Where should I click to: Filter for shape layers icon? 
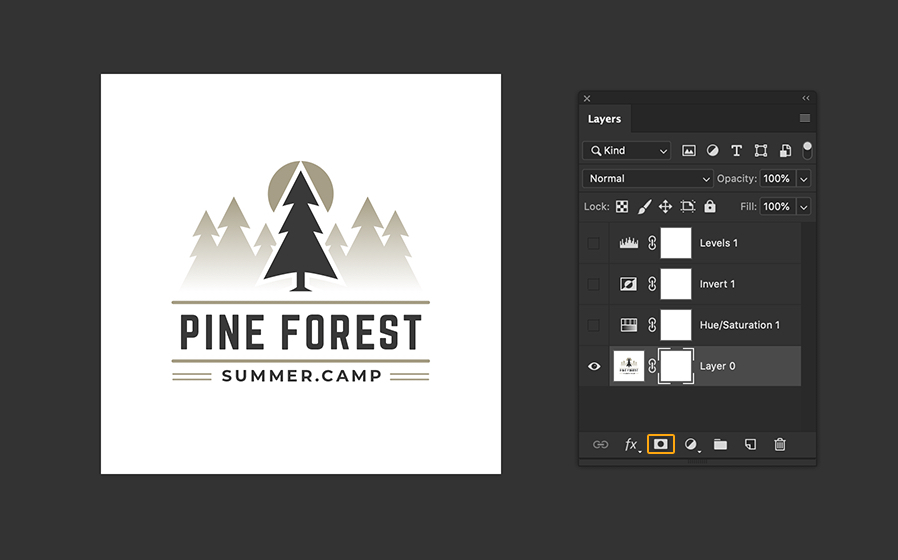point(761,151)
